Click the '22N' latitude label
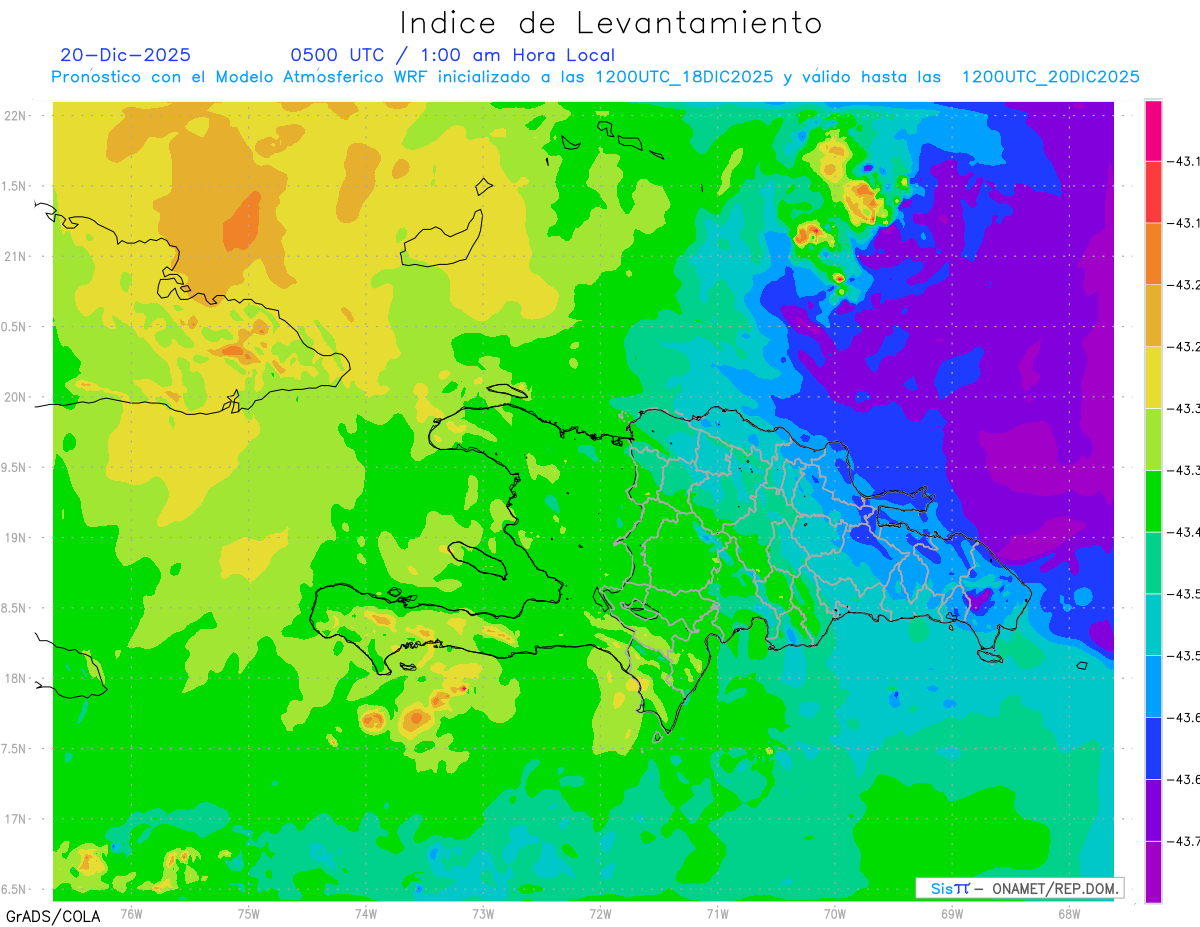 coord(16,116)
